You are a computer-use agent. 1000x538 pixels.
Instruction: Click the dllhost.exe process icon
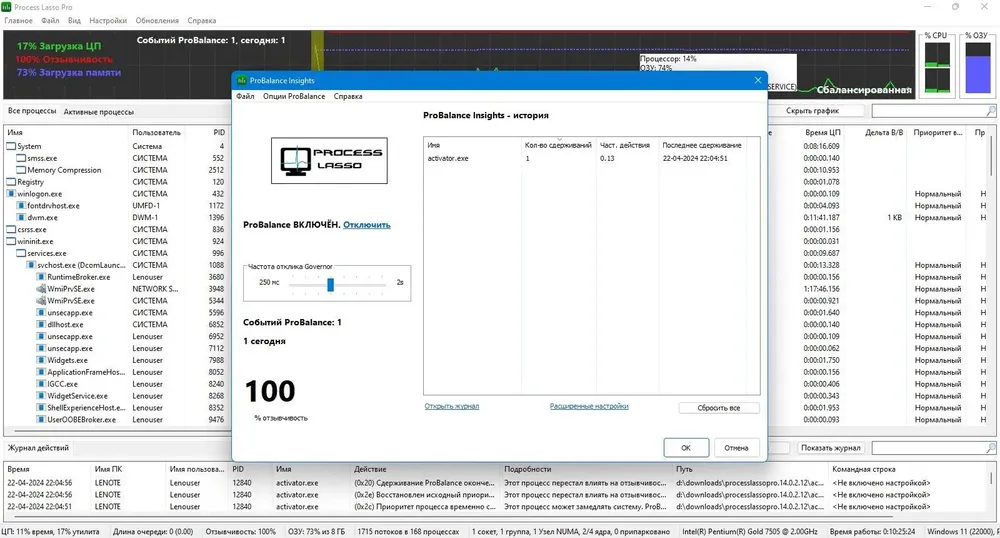41,324
